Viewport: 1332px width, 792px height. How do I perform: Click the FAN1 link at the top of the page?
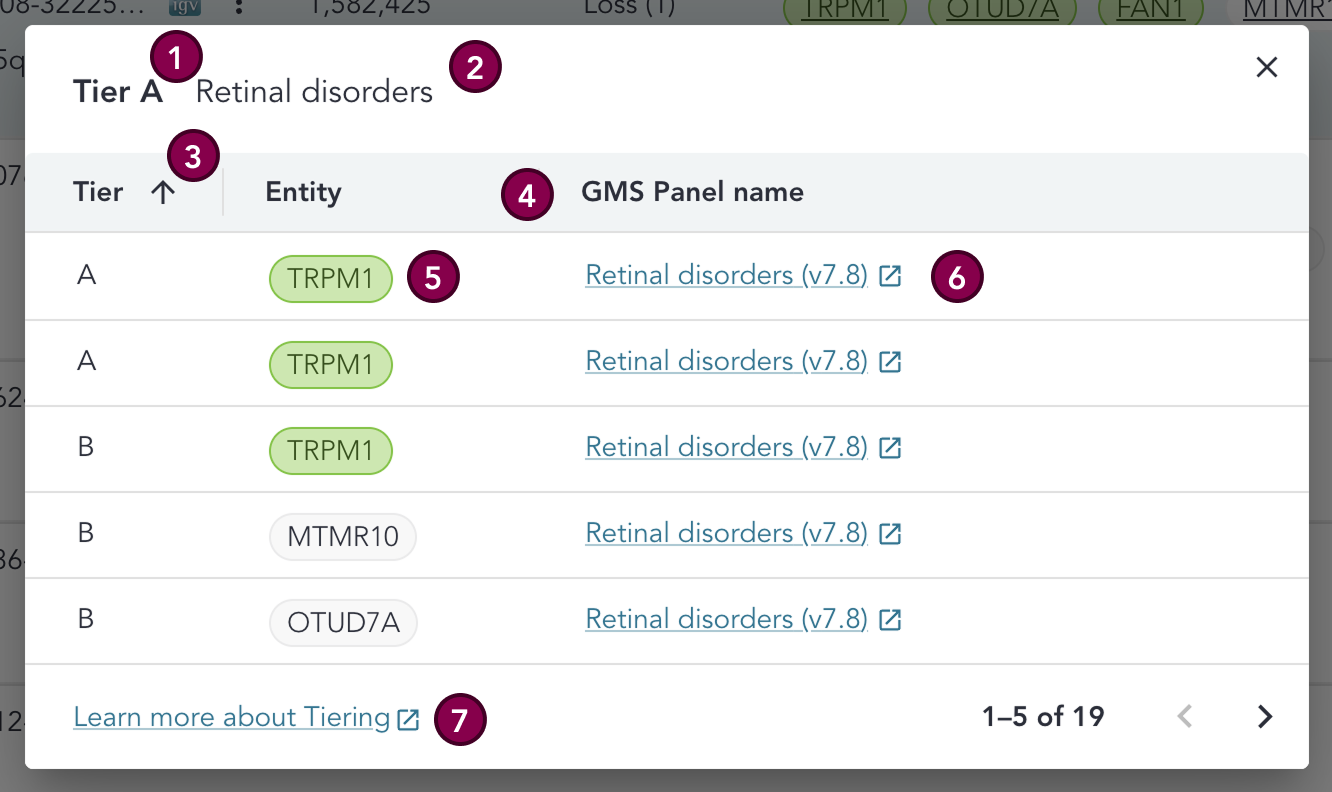[x=1149, y=7]
